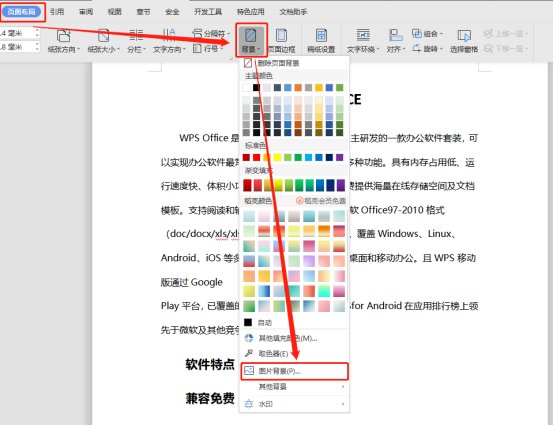Open the 组合 (group) dropdown
Image resolution: width=554 pixels, height=426 pixels.
(428, 34)
